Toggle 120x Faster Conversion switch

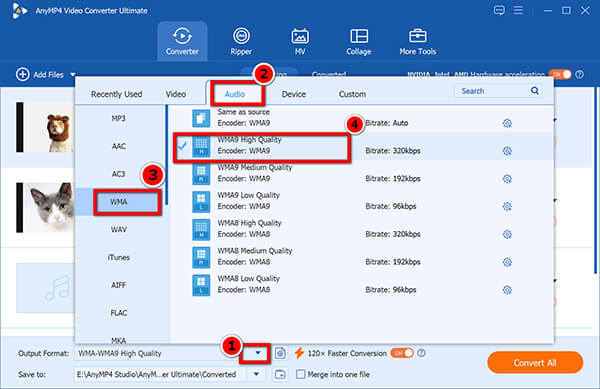(402, 353)
